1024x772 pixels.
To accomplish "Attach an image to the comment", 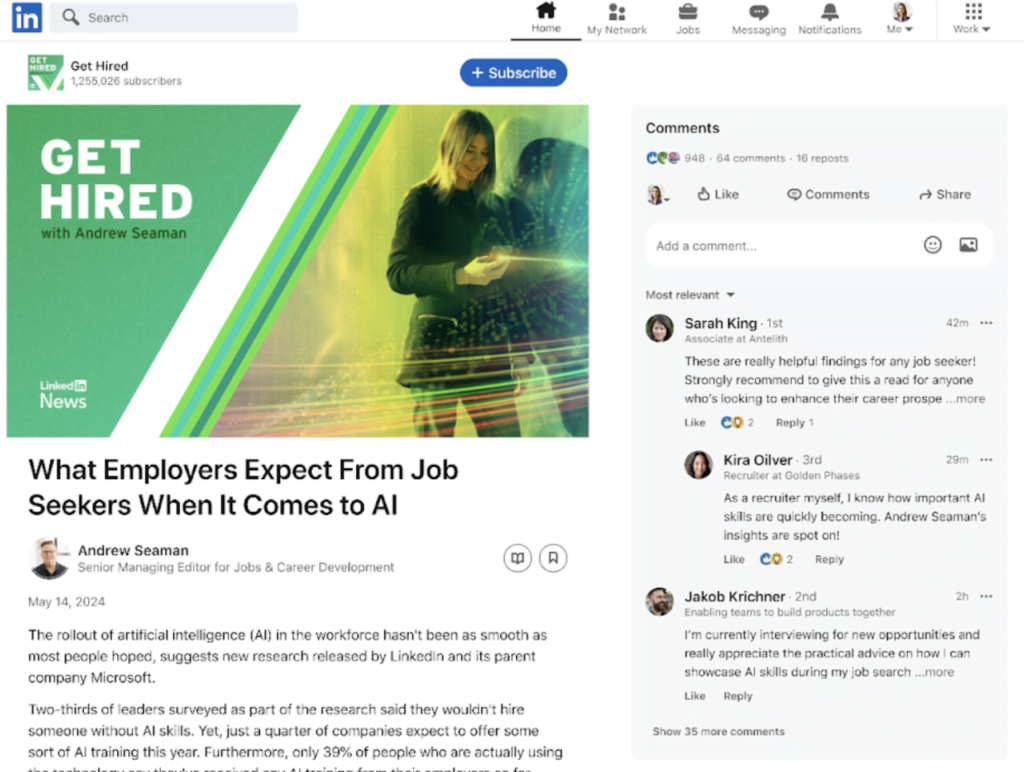I will click(968, 245).
